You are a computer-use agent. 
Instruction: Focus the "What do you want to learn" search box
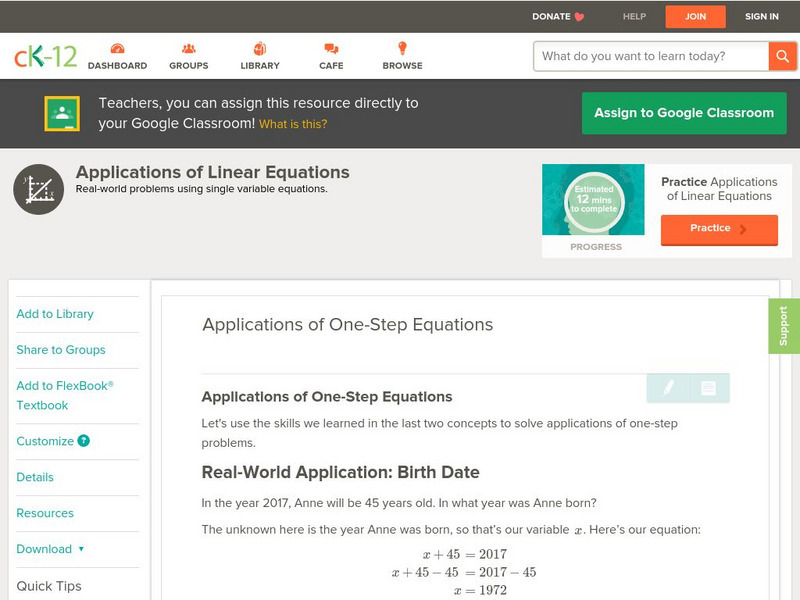pyautogui.click(x=651, y=56)
